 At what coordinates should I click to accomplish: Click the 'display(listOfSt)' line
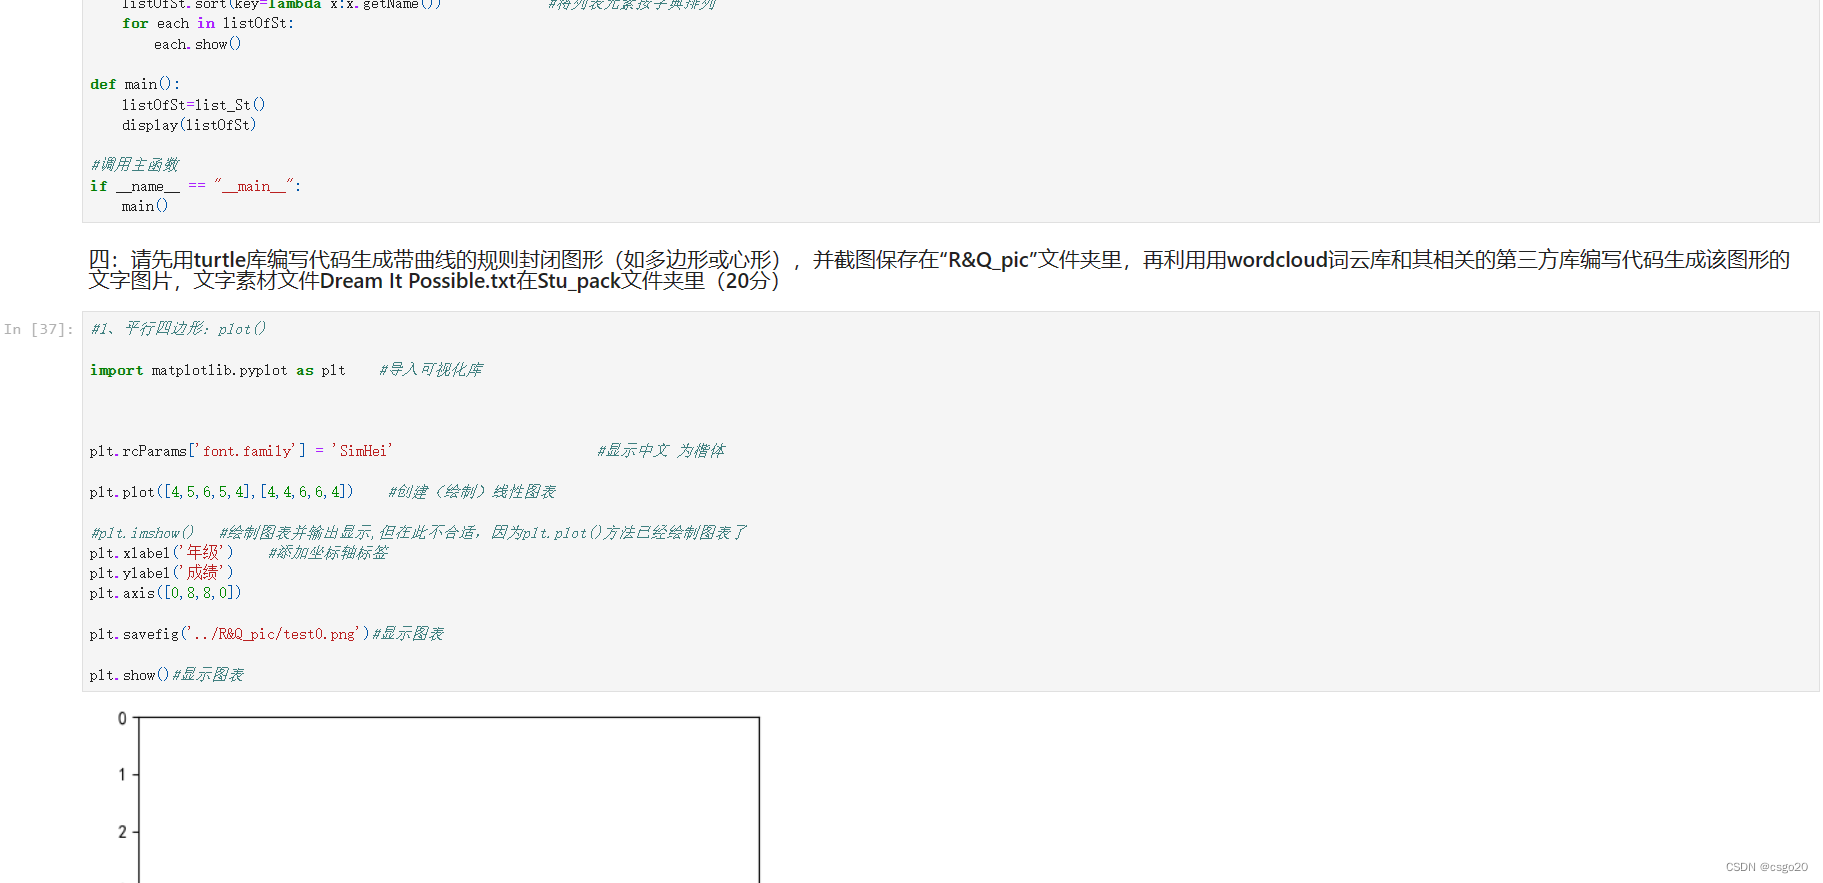point(189,125)
